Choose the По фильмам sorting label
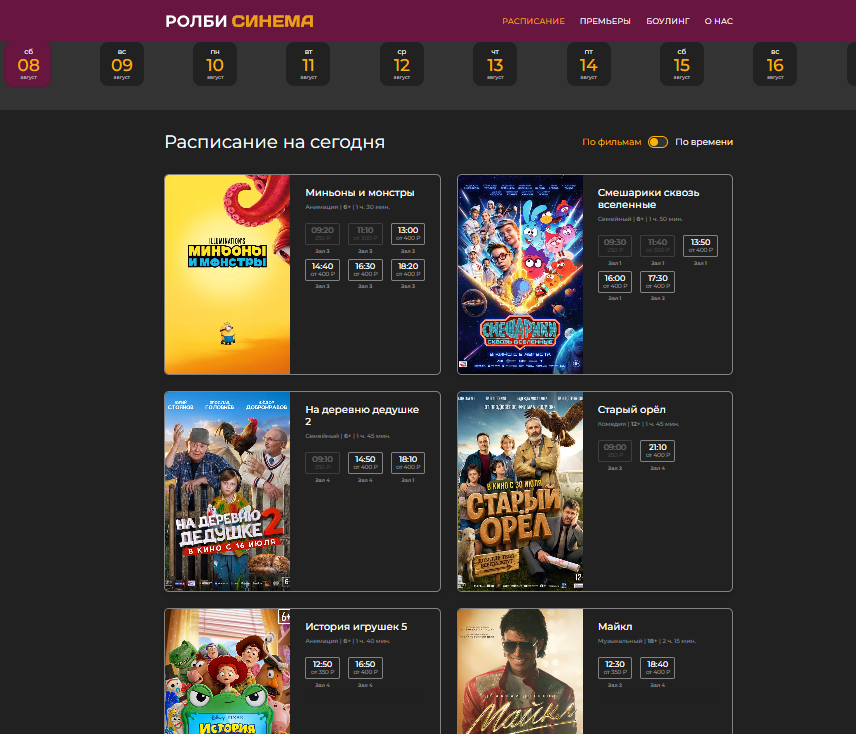Screen dimensions: 856x734 611,142
